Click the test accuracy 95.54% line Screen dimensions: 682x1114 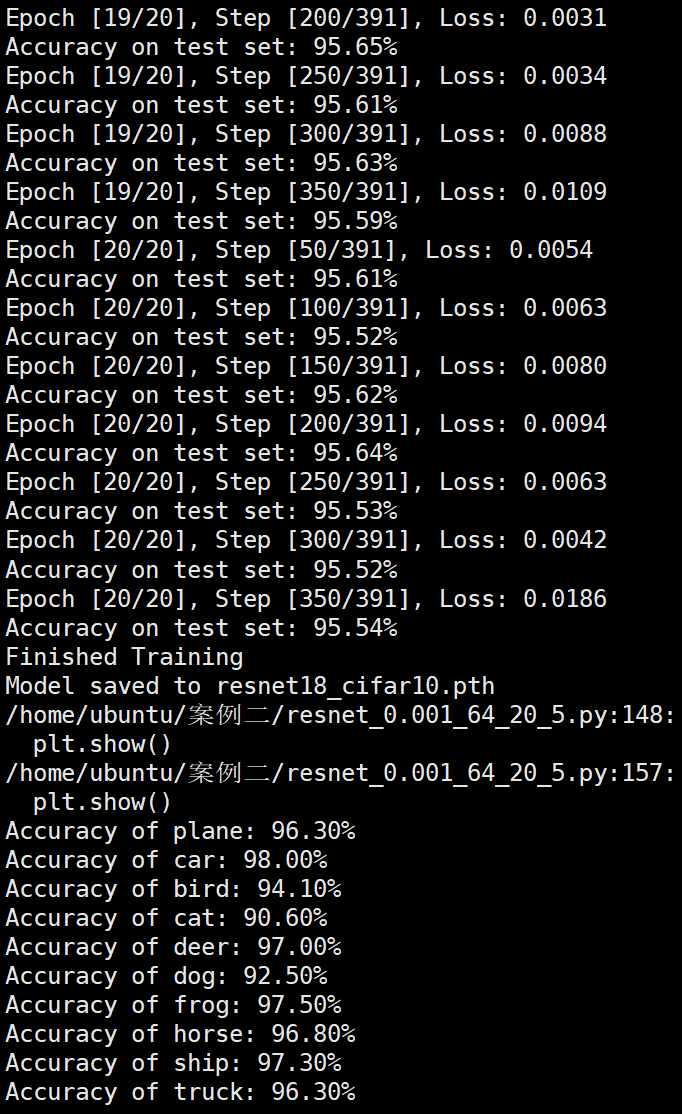[201, 628]
